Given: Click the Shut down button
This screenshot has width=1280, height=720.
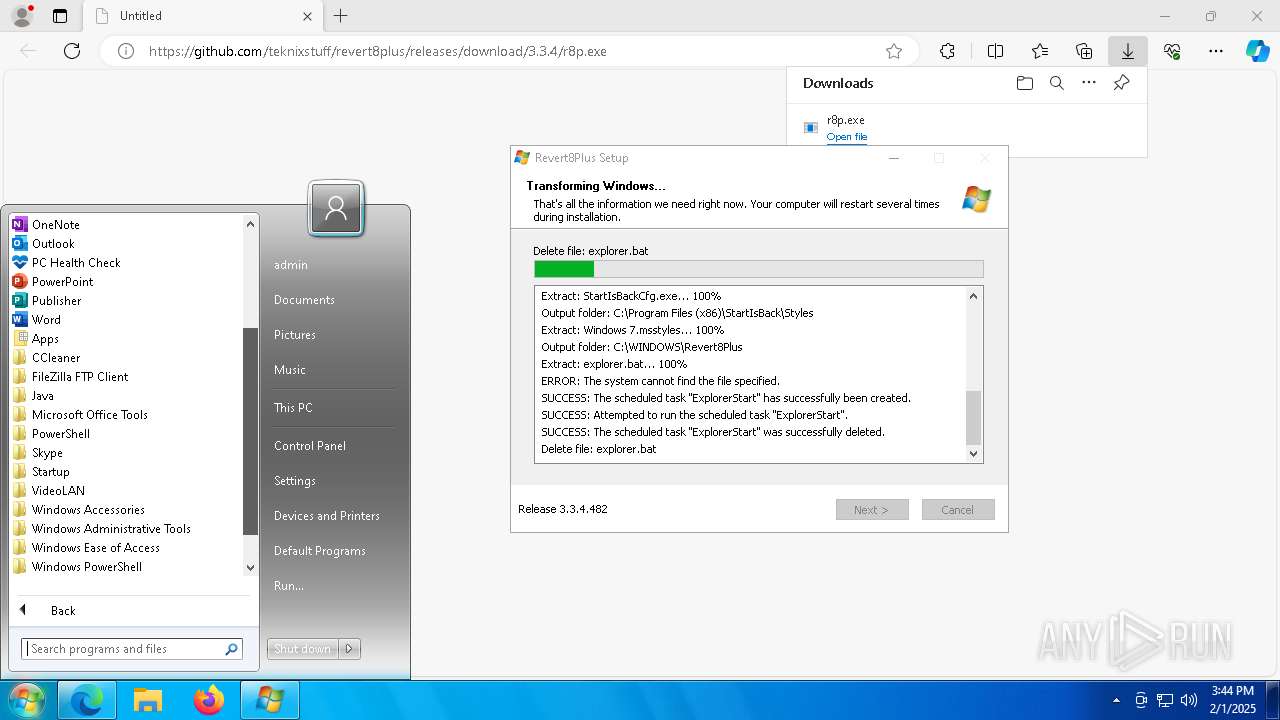Looking at the screenshot, I should [303, 649].
